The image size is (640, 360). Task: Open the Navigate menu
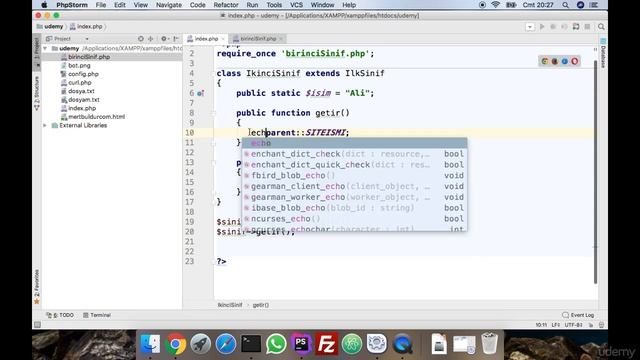[x=169, y=5]
